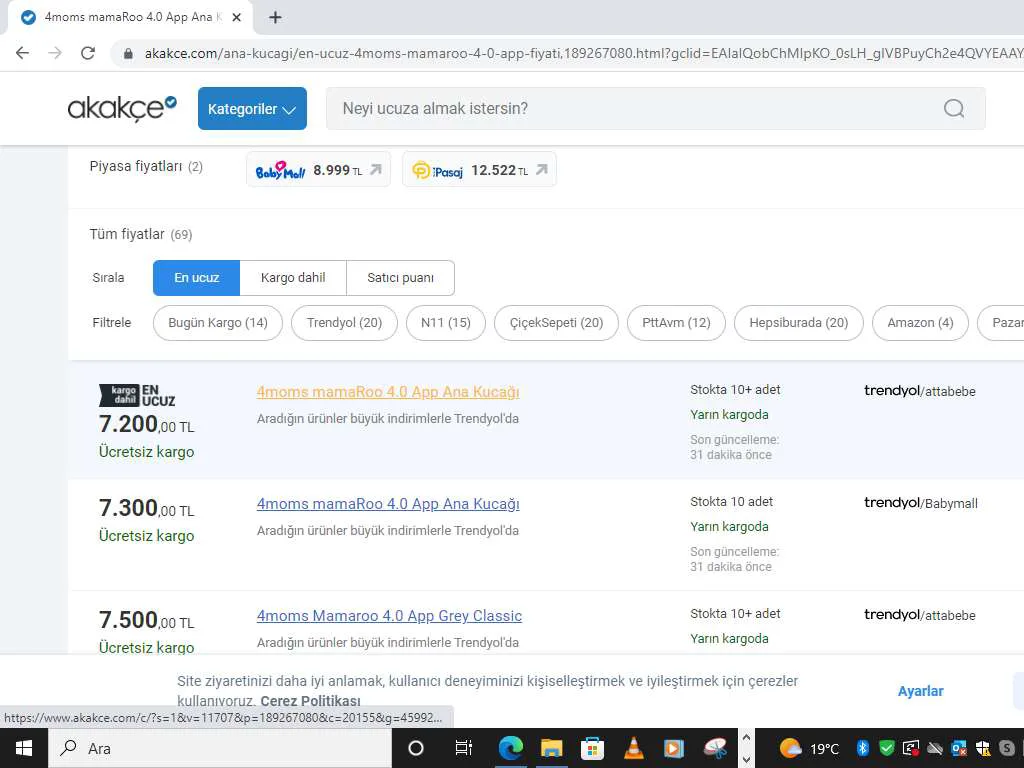The image size is (1024, 768).
Task: Click trendyol/Babymall seller logo
Action: [921, 503]
